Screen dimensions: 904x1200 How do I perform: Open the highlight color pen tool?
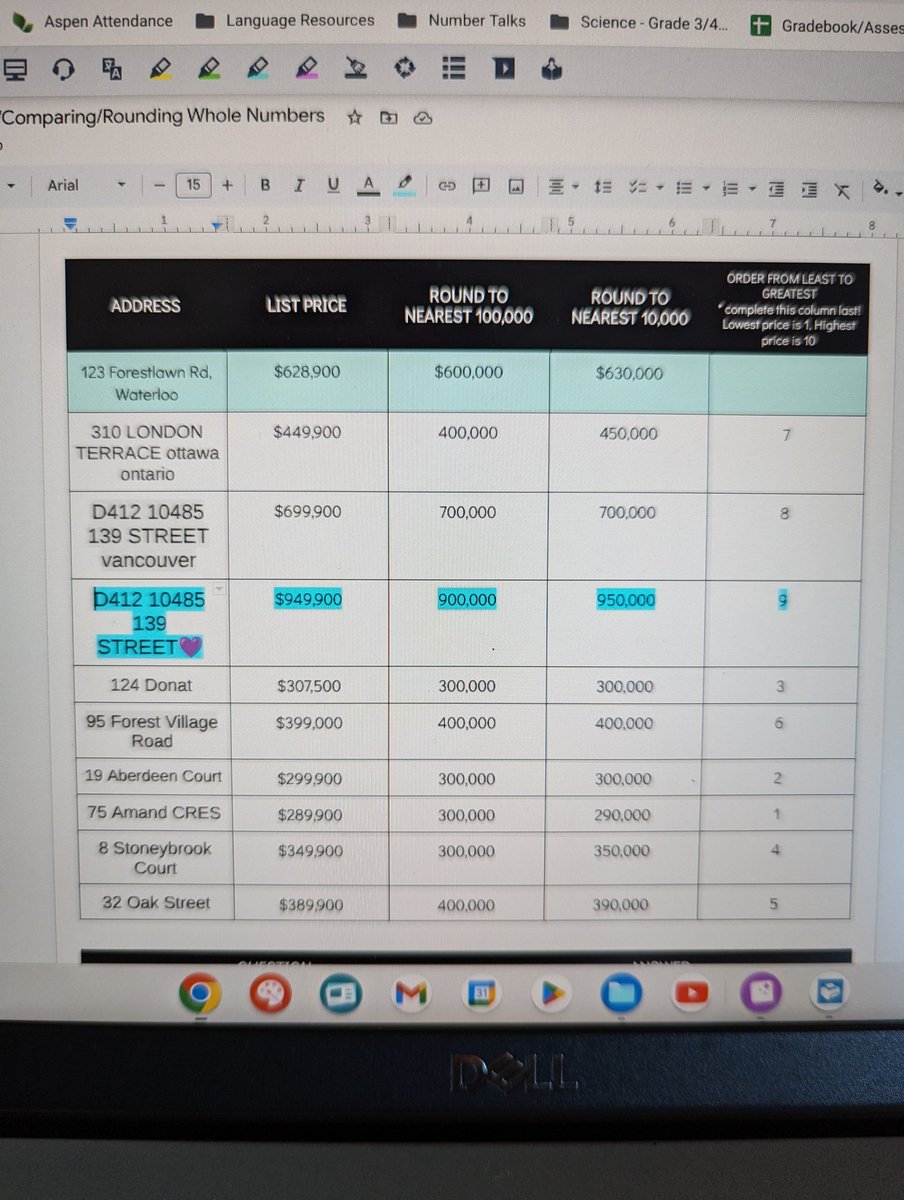coord(404,185)
